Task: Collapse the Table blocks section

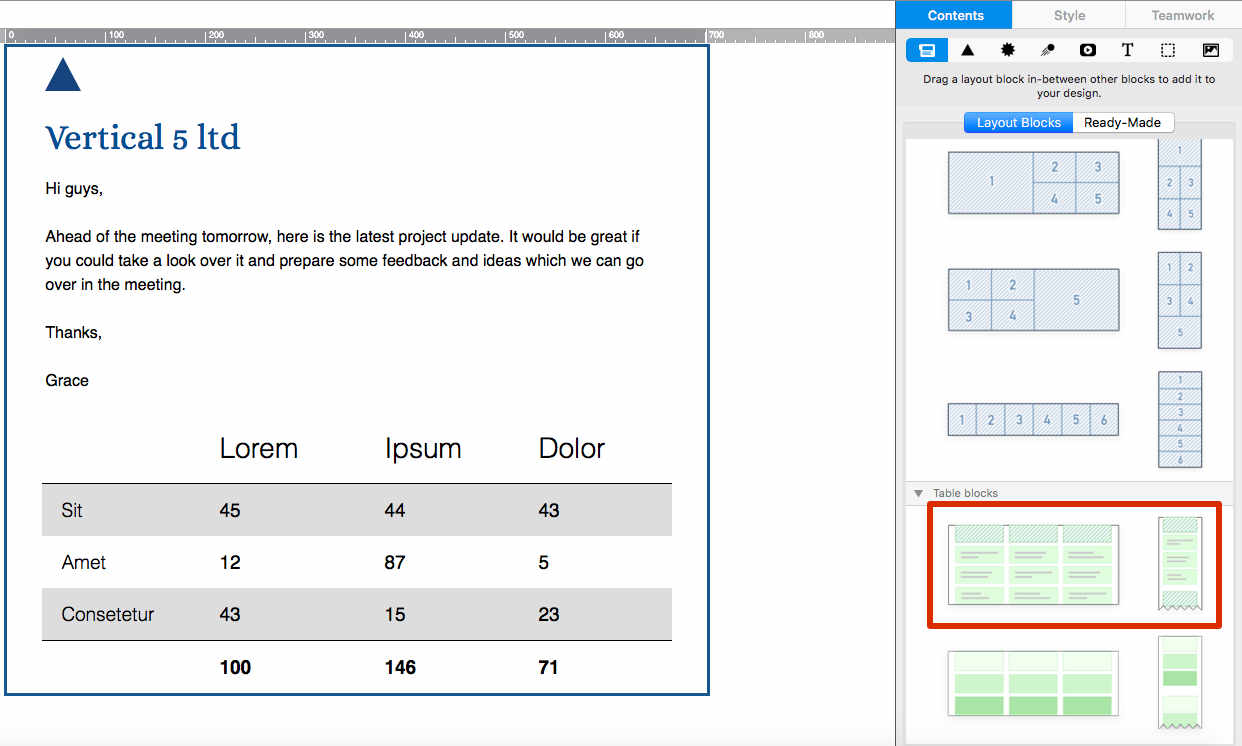Action: coord(918,493)
